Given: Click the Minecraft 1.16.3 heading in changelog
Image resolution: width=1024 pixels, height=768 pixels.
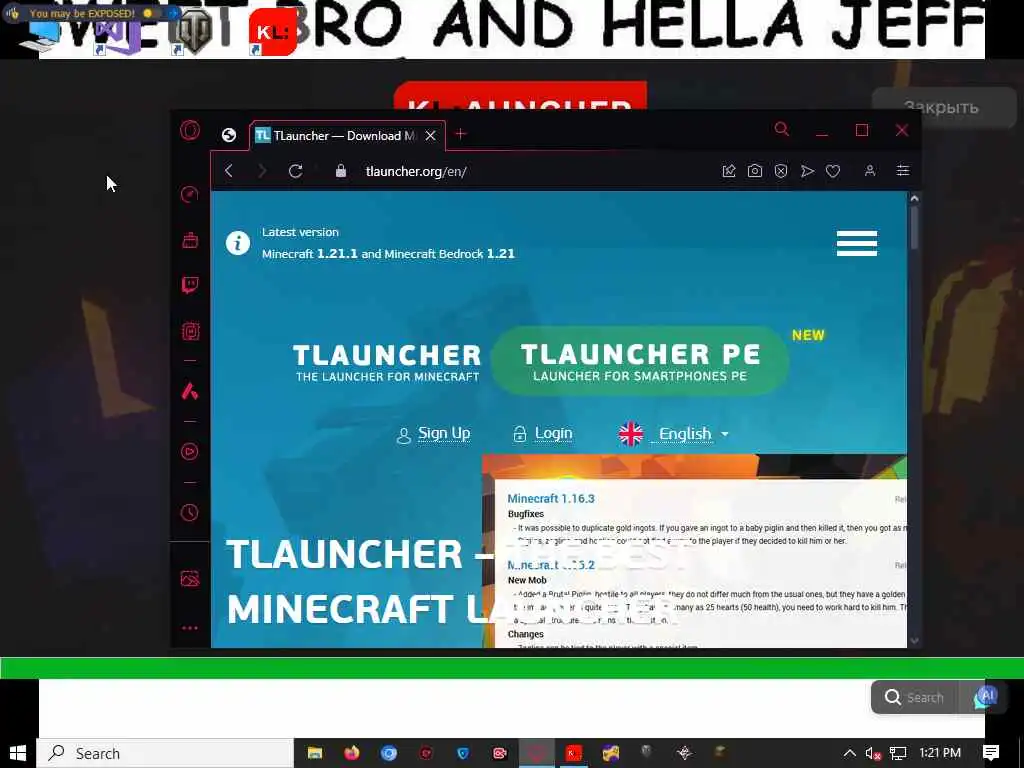Looking at the screenshot, I should pos(551,498).
